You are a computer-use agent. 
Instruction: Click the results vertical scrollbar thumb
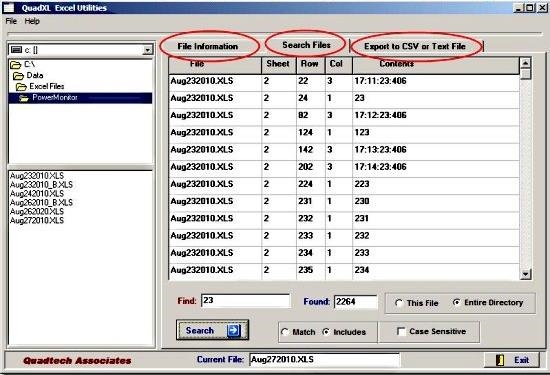click(525, 74)
